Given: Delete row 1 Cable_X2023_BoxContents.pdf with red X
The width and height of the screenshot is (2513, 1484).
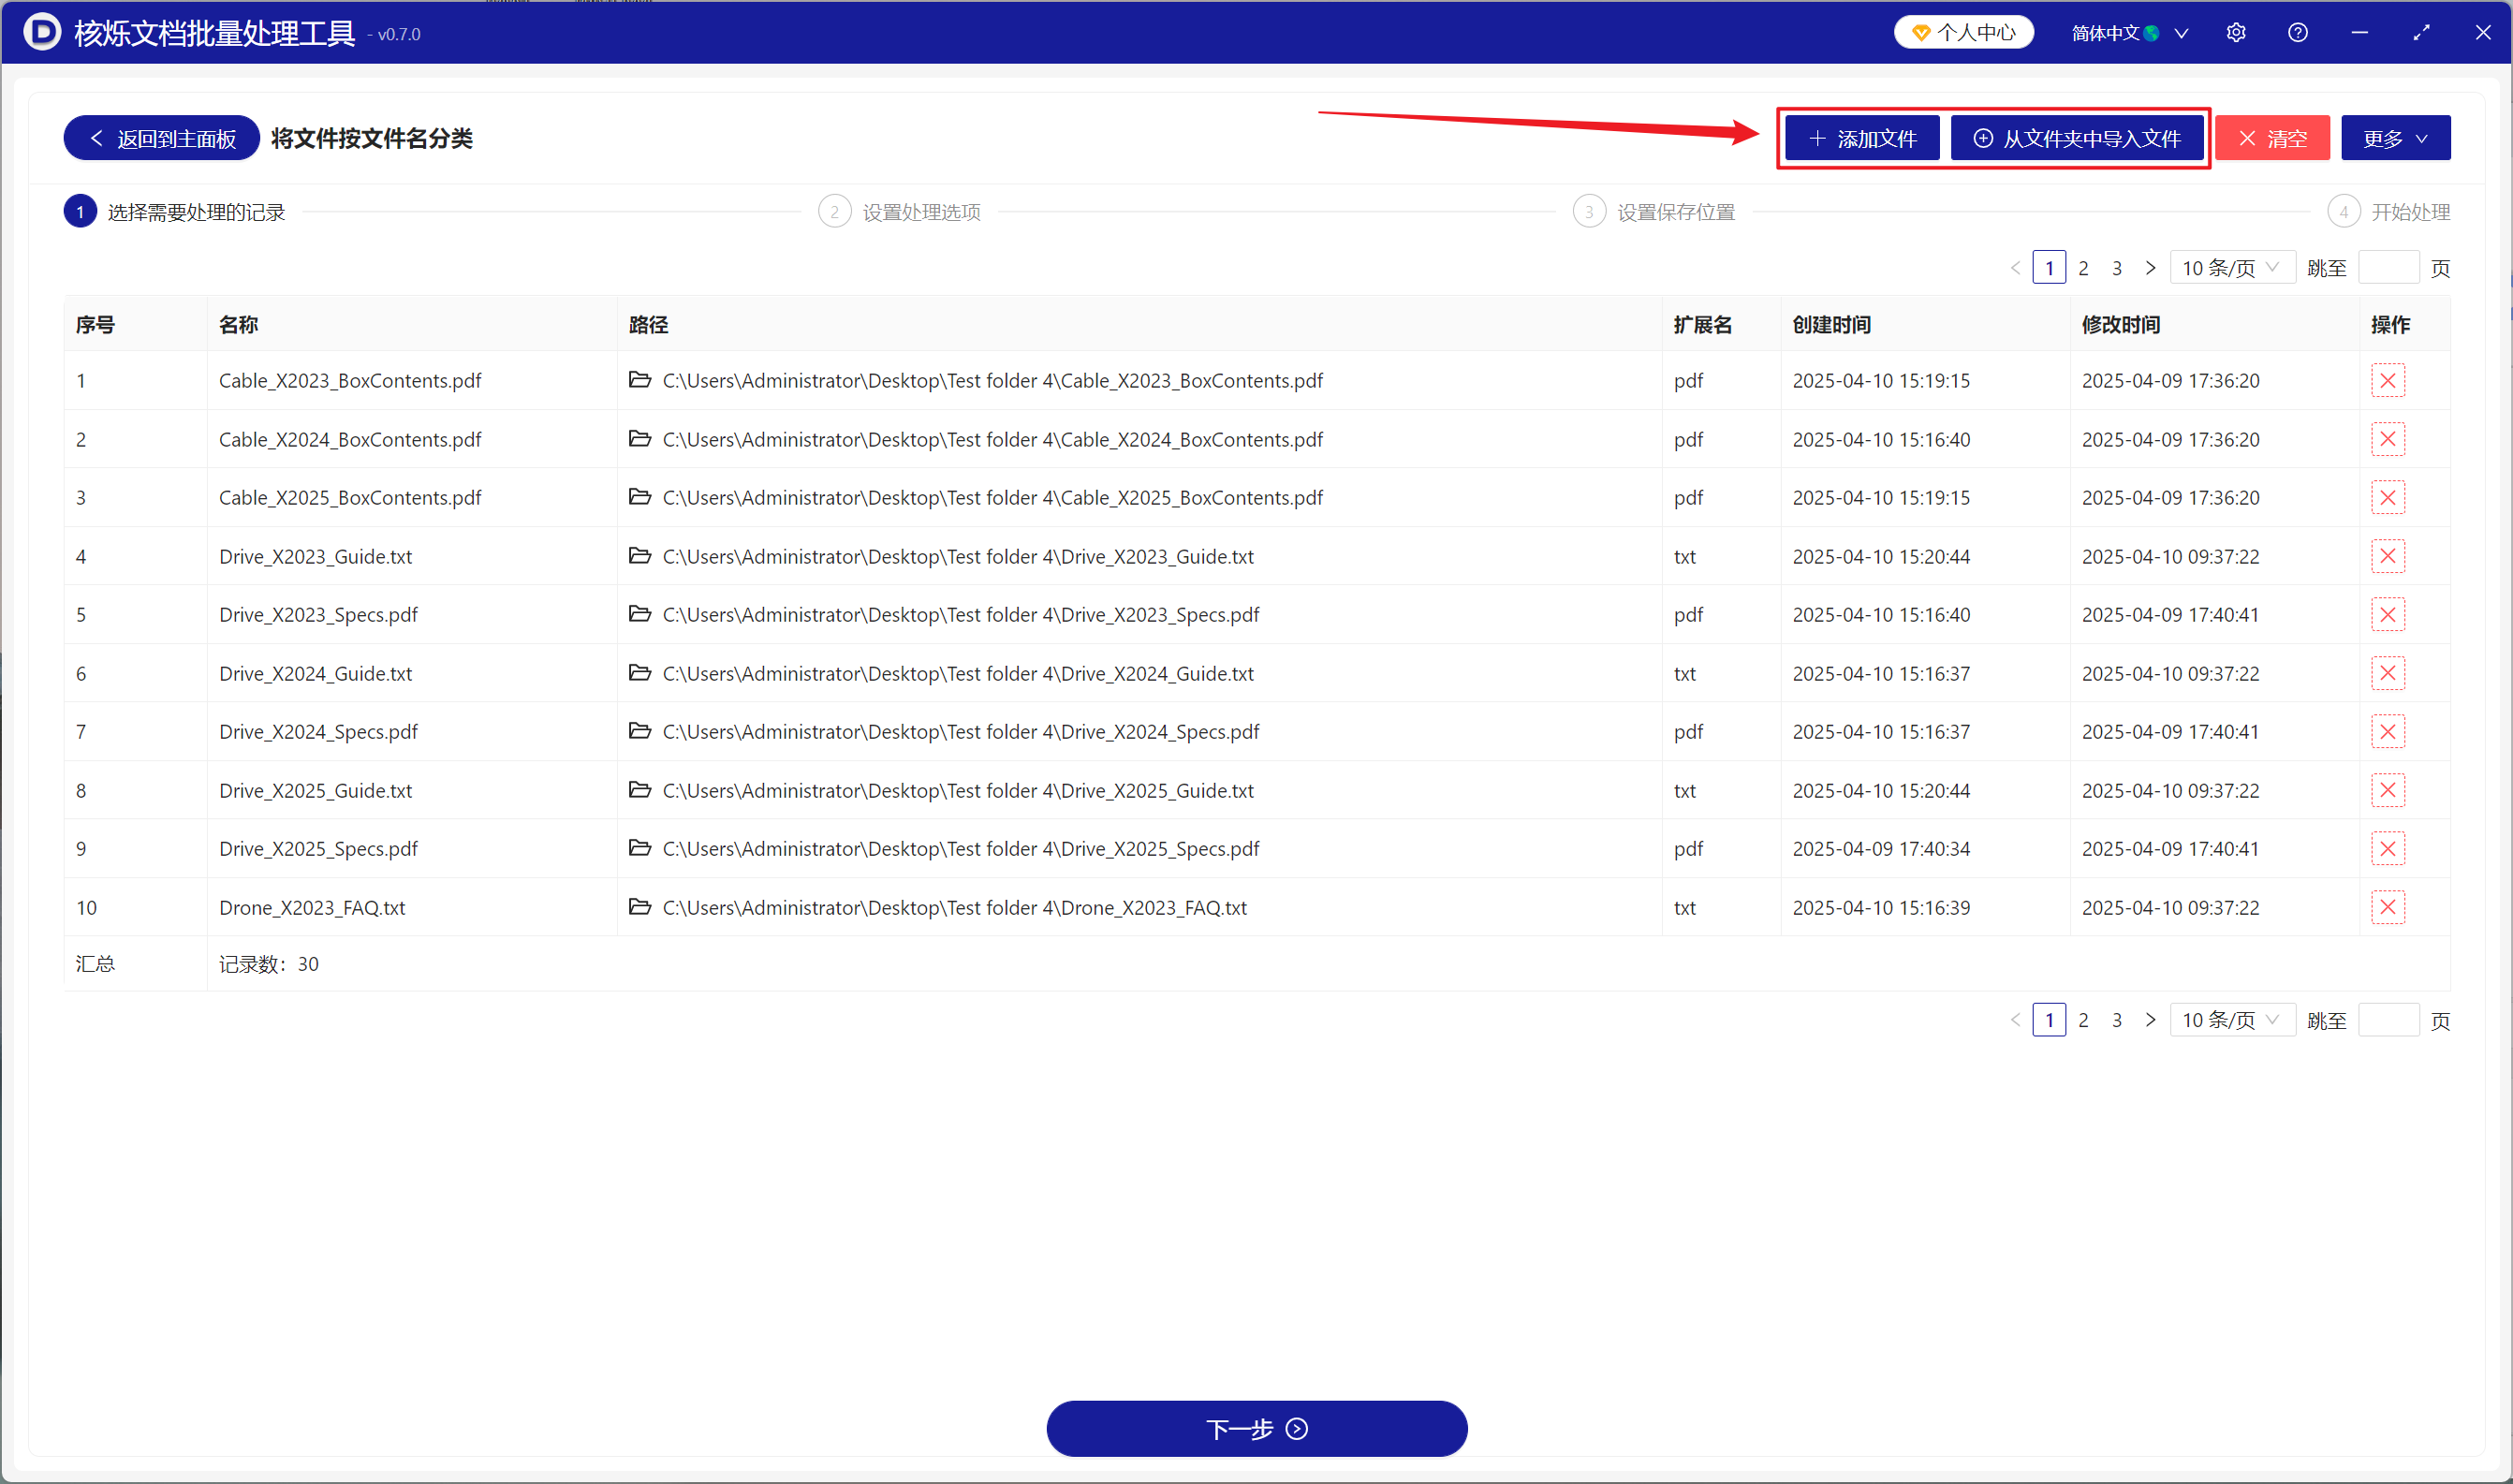Looking at the screenshot, I should pyautogui.click(x=2388, y=381).
